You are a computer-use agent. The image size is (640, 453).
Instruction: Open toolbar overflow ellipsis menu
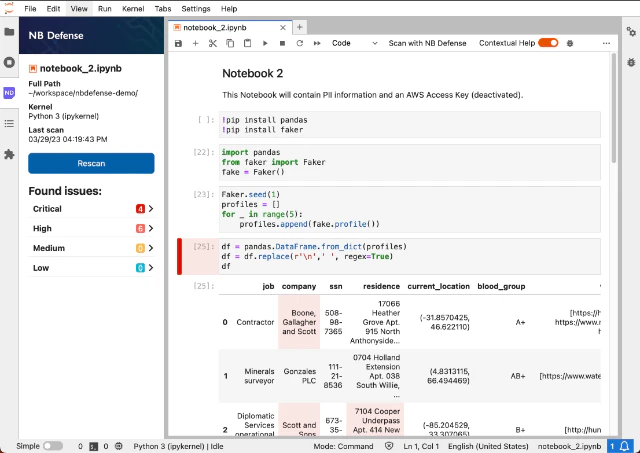[606, 43]
